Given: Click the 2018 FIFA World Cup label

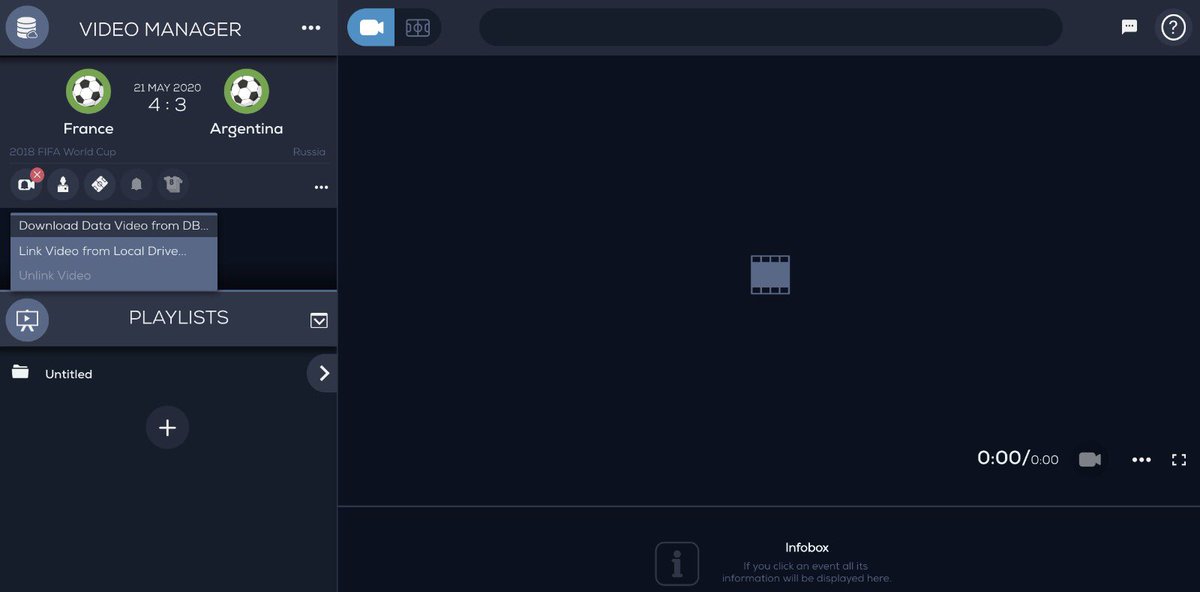Looking at the screenshot, I should pyautogui.click(x=63, y=152).
